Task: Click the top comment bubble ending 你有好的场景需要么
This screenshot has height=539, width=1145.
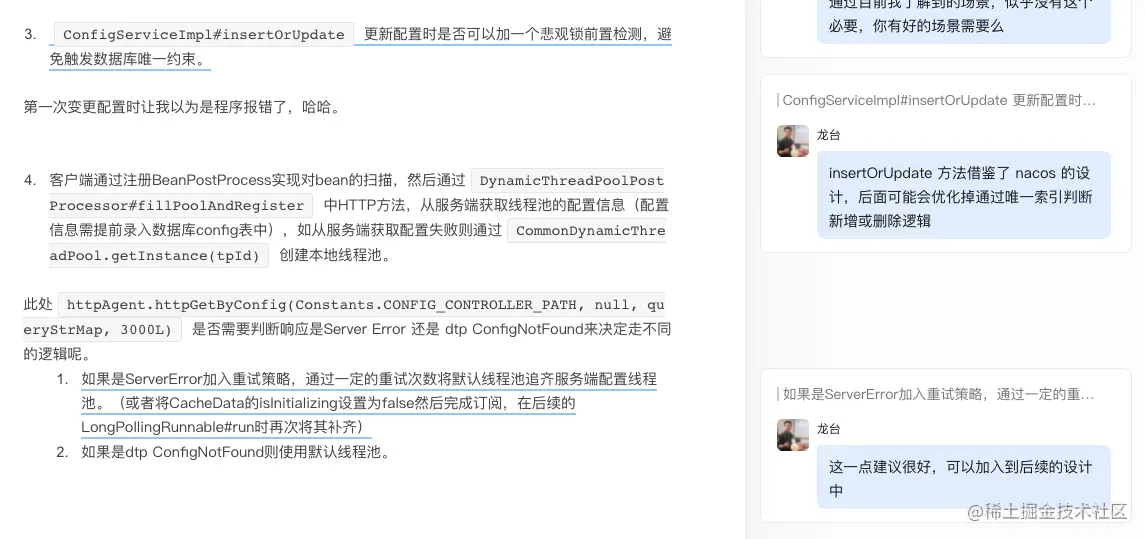Action: point(963,16)
